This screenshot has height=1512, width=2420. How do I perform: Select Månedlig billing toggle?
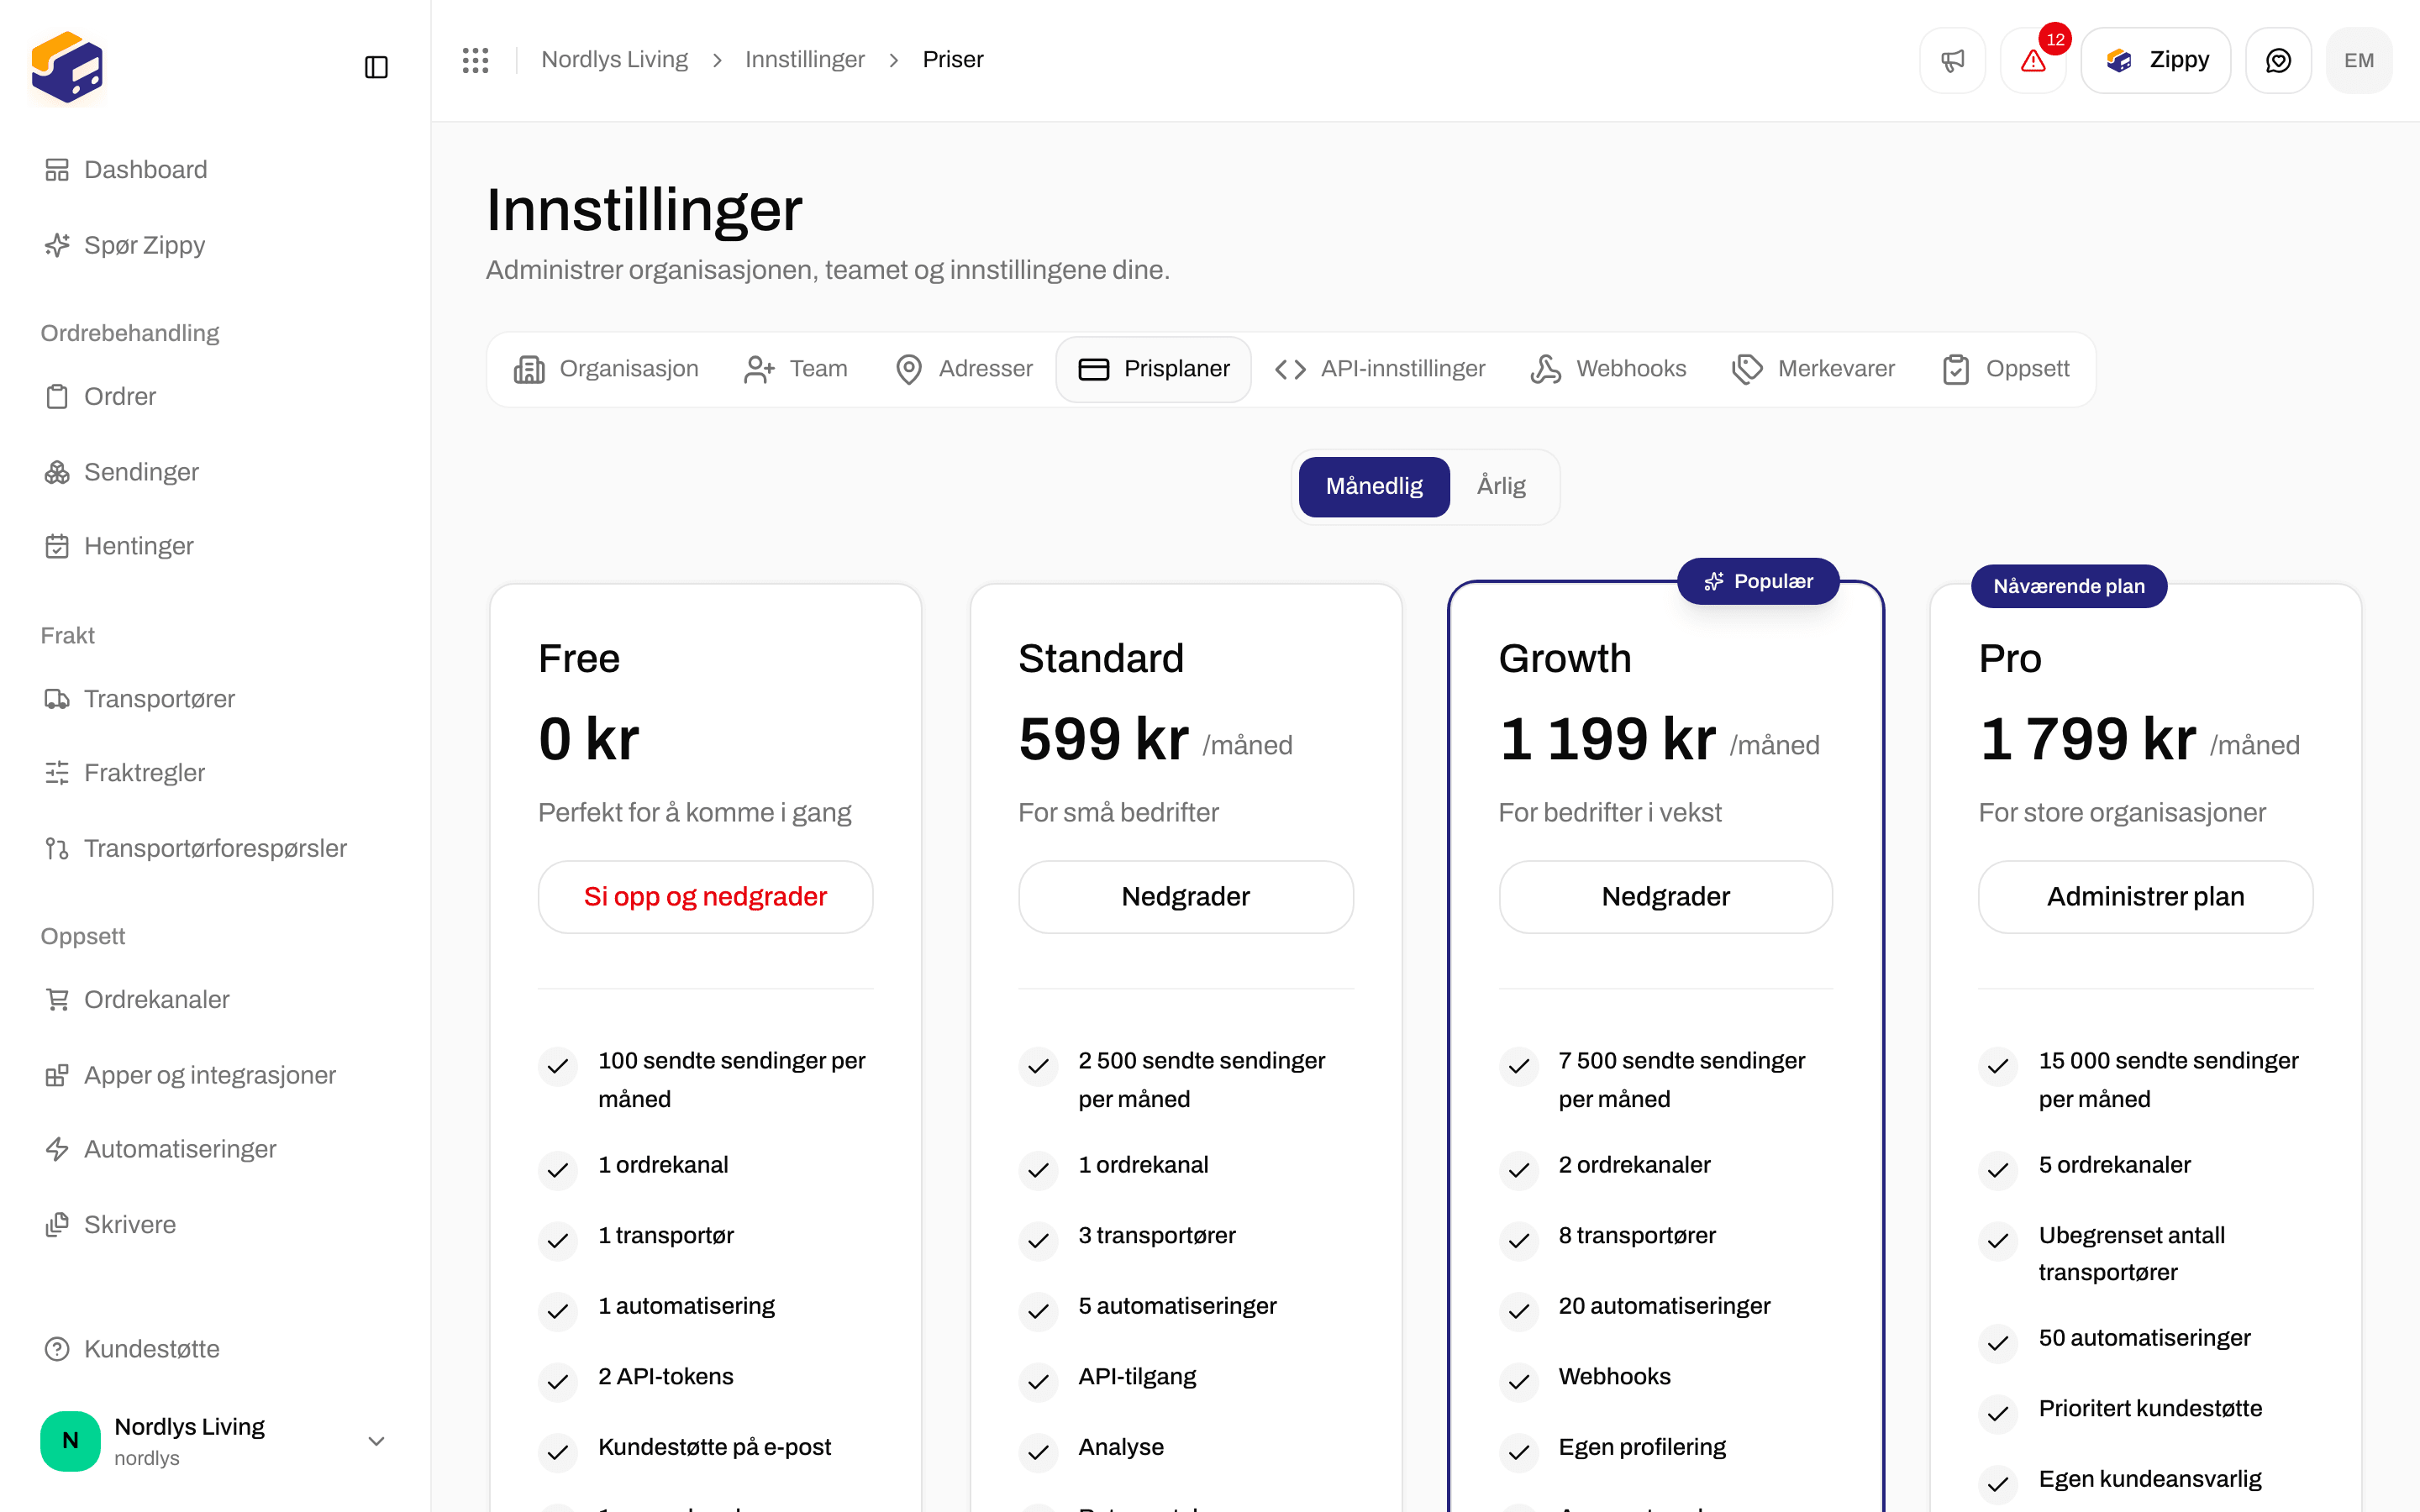click(1374, 486)
